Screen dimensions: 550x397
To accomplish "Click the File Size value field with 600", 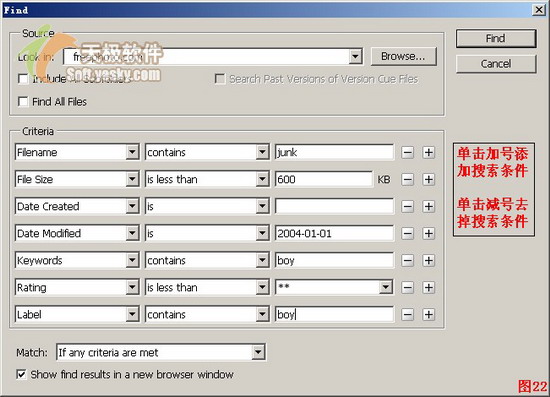I will (x=324, y=179).
